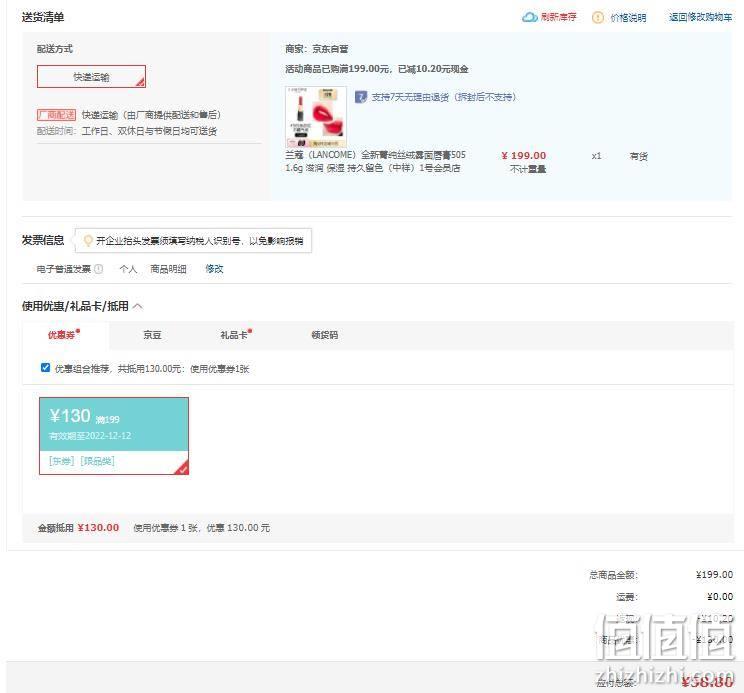Click the 电子普通发票 label
This screenshot has height=693, width=744.
(x=64, y=269)
